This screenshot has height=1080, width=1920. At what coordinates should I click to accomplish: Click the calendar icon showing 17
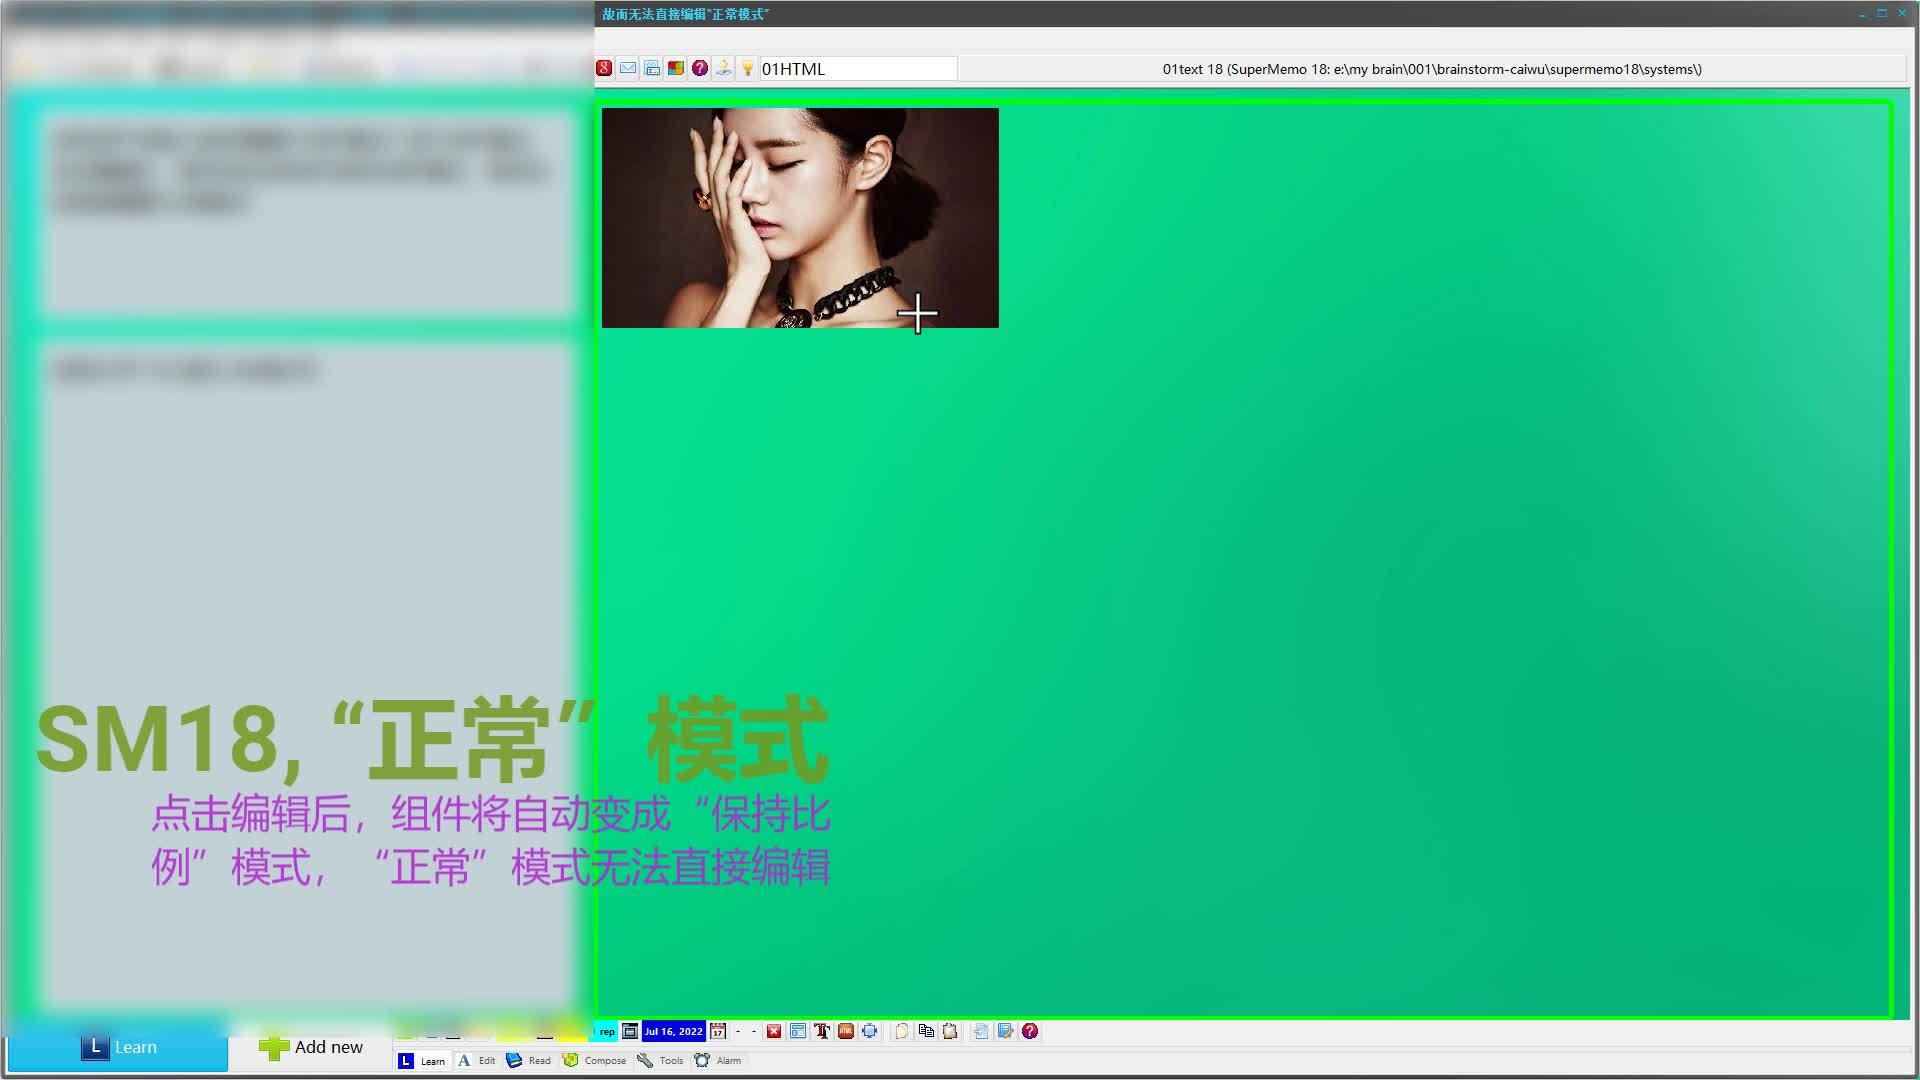[x=718, y=1031]
